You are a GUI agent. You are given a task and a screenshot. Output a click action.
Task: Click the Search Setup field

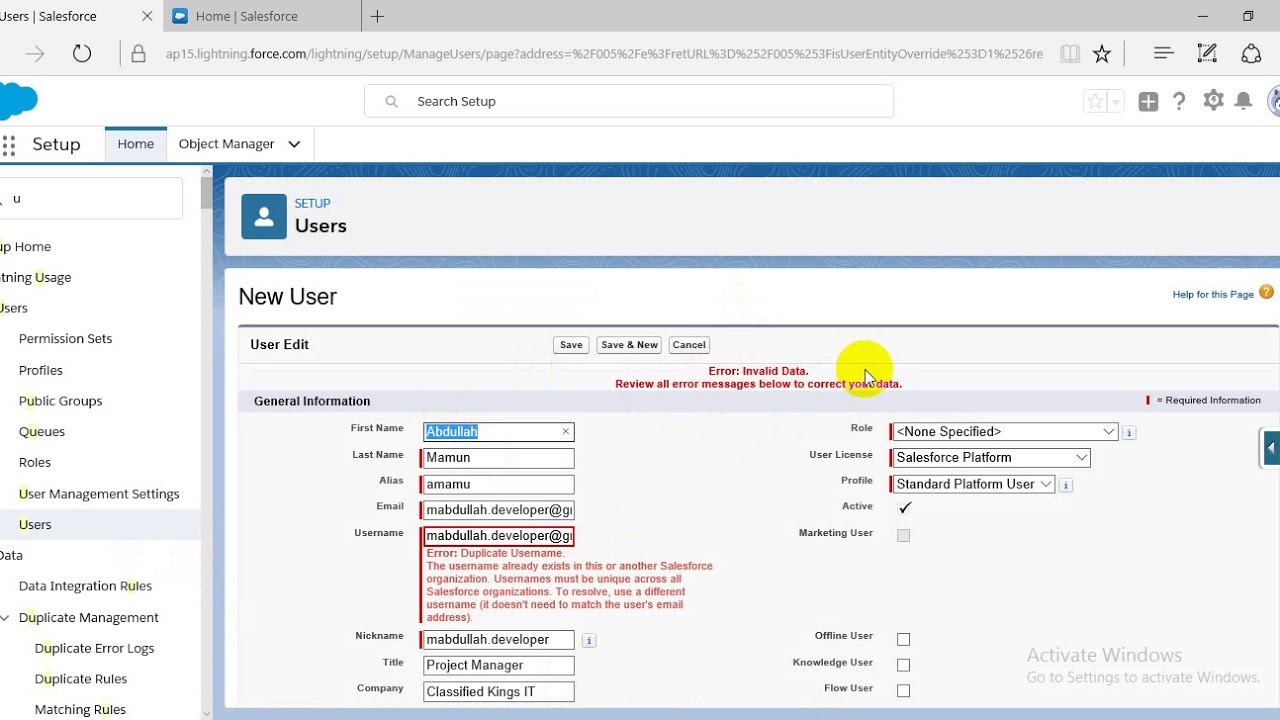(629, 101)
